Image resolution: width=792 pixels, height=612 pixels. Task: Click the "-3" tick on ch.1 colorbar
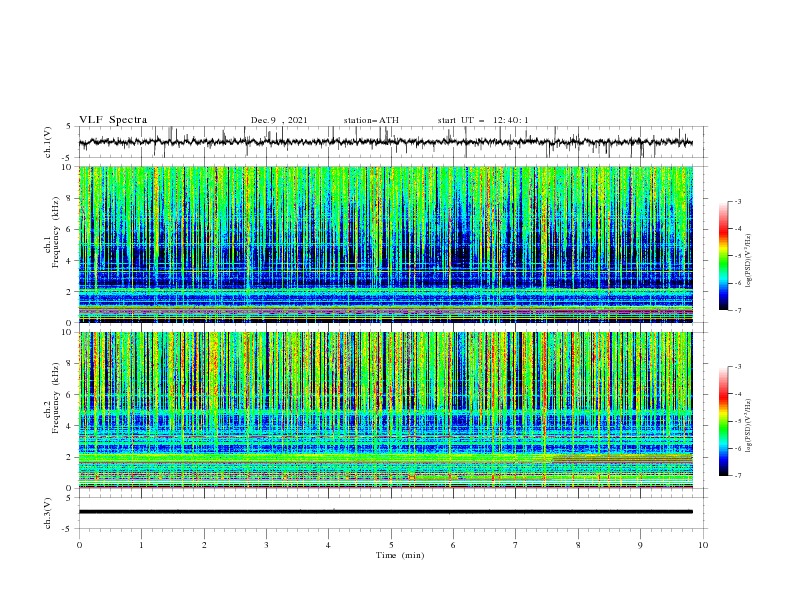tap(737, 201)
